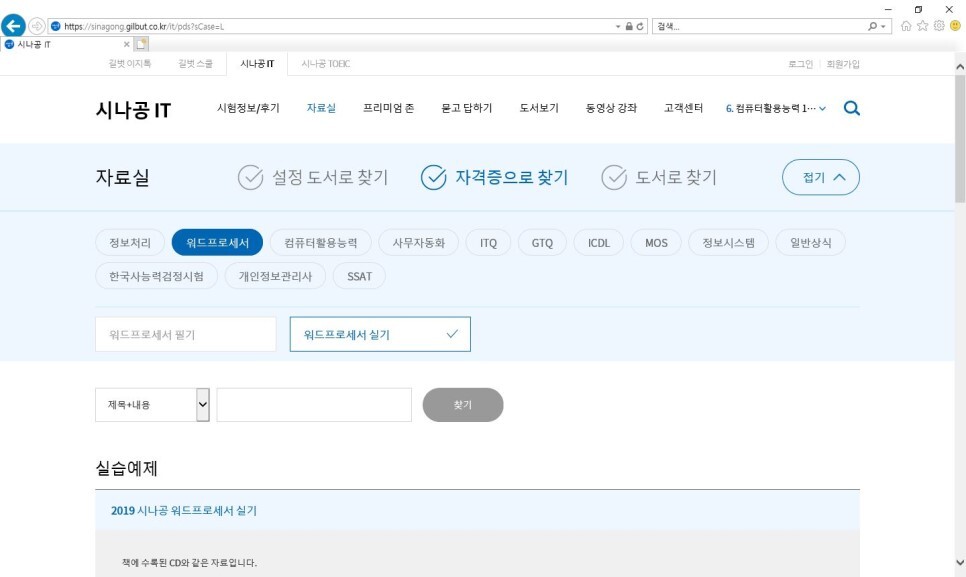
Task: Close the 시나공 IT browser tab
Action: click(x=126, y=44)
